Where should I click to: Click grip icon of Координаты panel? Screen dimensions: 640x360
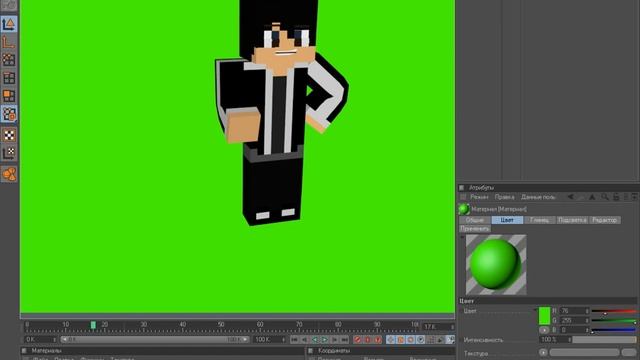311,351
